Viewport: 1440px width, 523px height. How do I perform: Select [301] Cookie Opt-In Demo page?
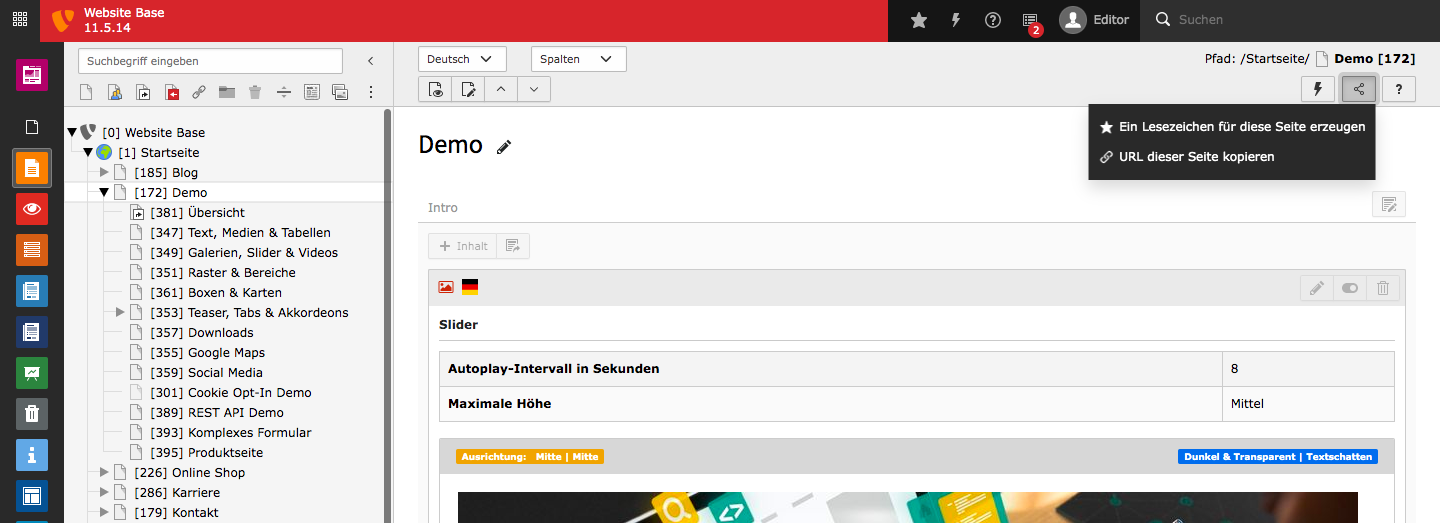[x=231, y=392]
